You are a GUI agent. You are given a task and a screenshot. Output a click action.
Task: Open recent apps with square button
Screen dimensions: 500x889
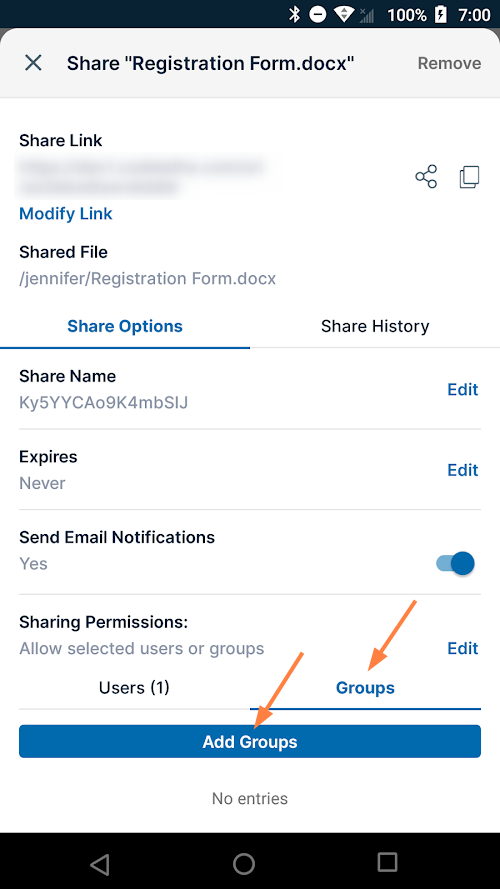387,862
